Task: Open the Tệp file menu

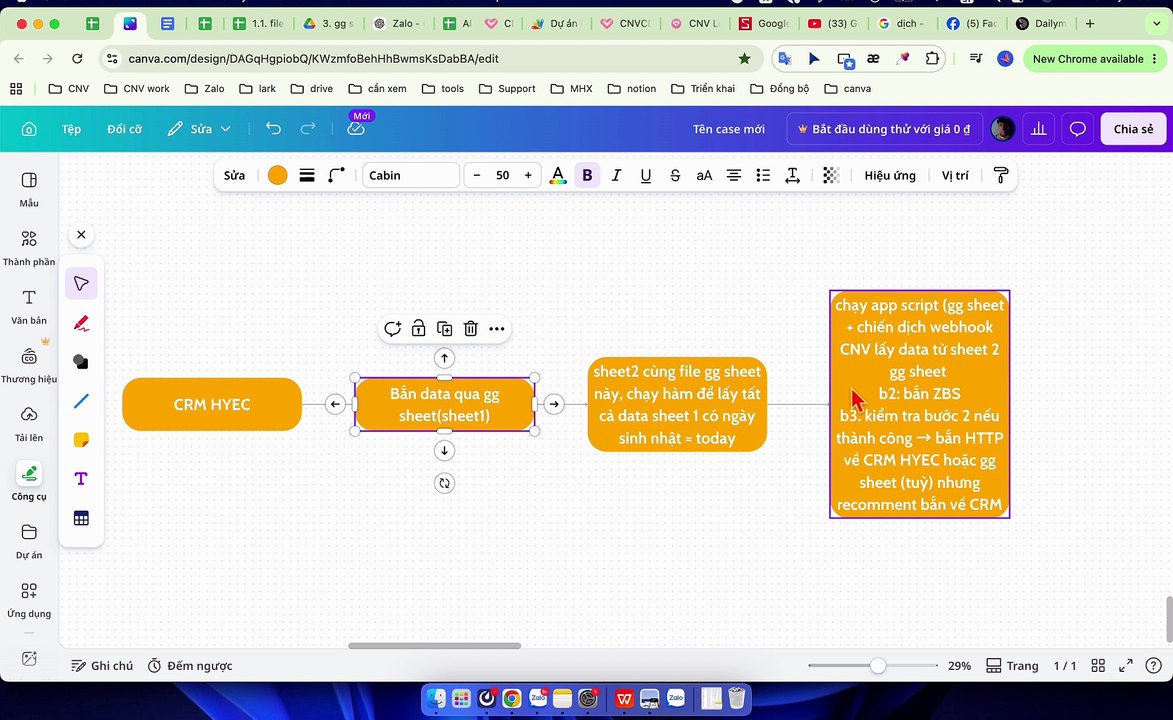Action: pos(71,129)
